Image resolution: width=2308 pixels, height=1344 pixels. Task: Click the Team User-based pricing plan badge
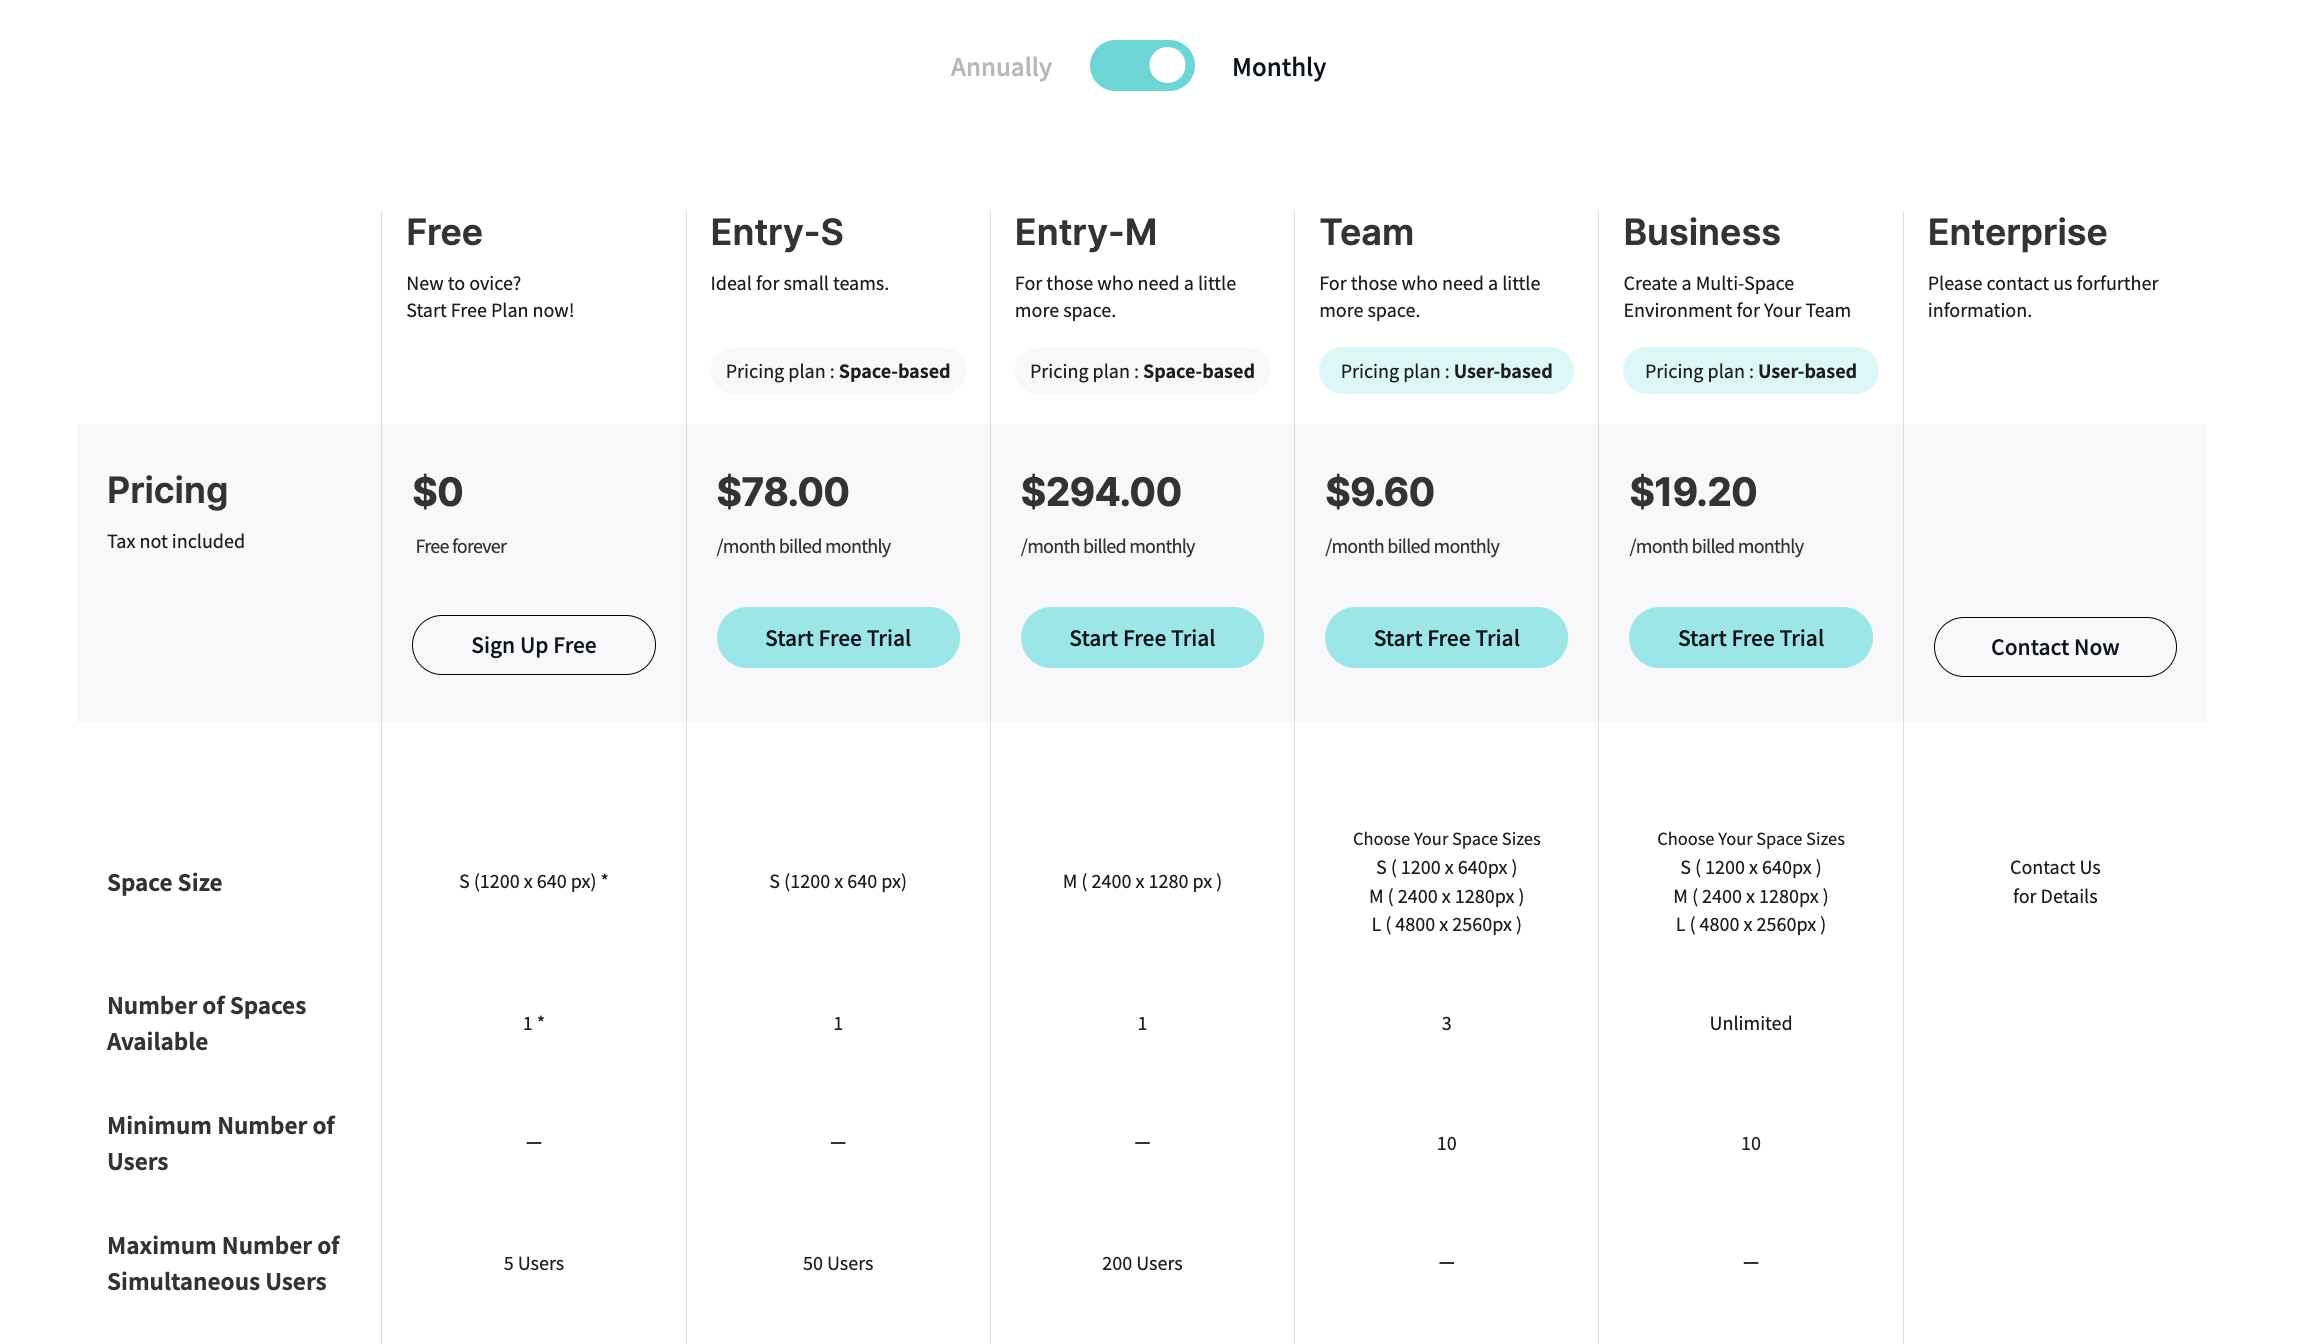click(x=1446, y=371)
